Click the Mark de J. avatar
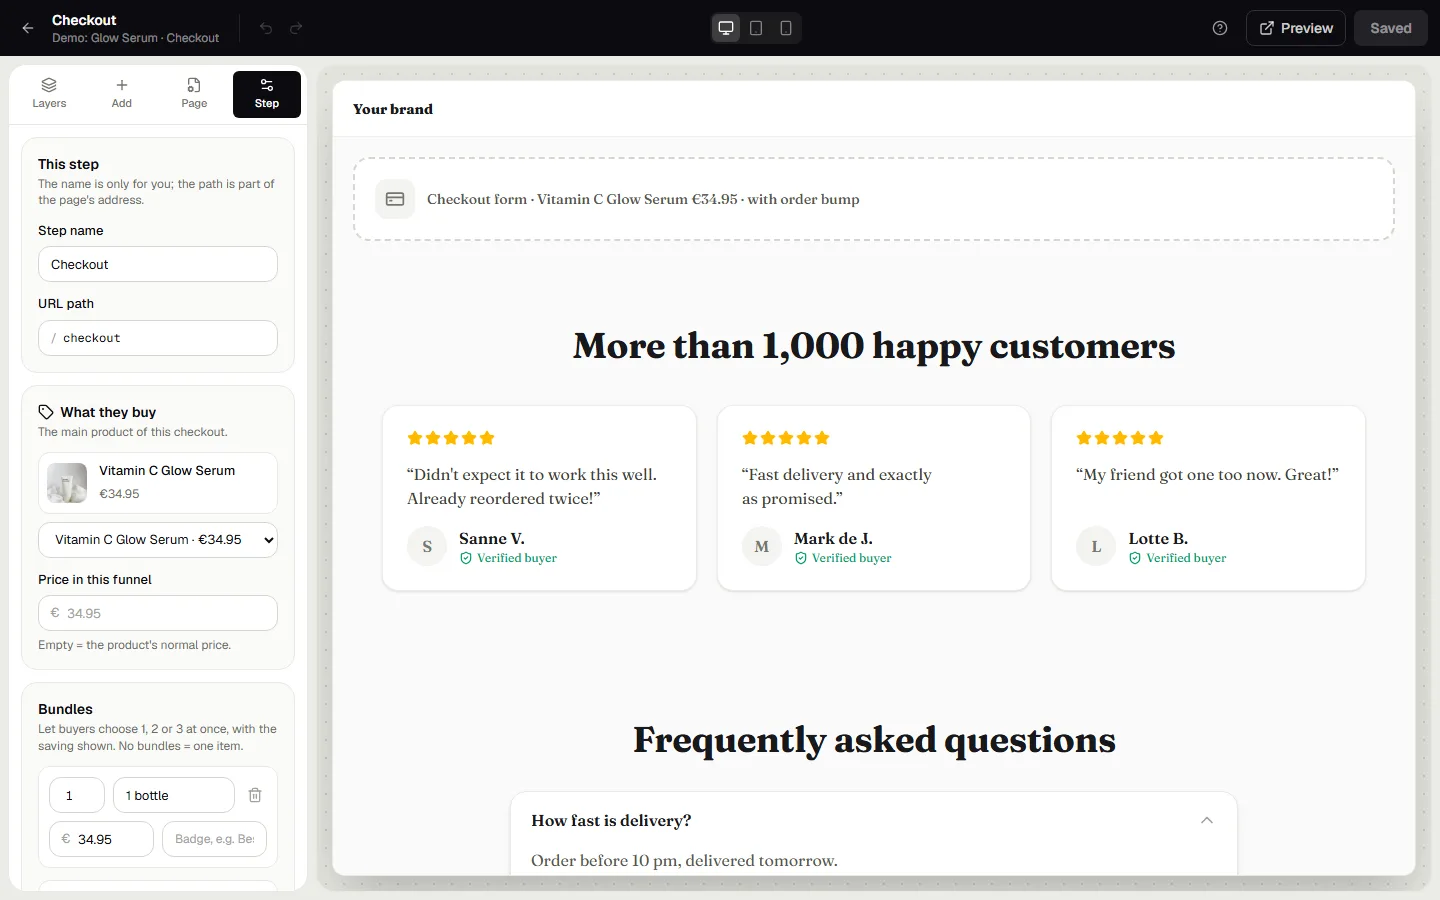 pos(762,547)
